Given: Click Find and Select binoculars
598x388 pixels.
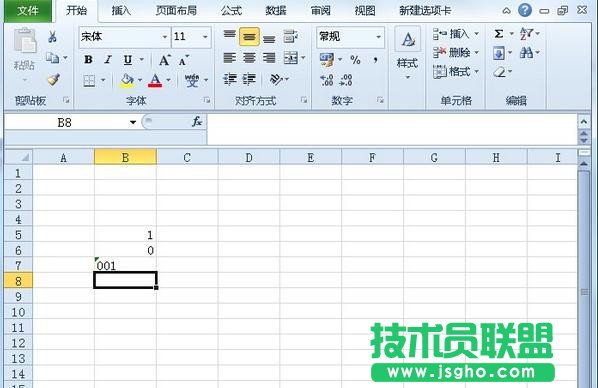Looking at the screenshot, I should click(527, 53).
